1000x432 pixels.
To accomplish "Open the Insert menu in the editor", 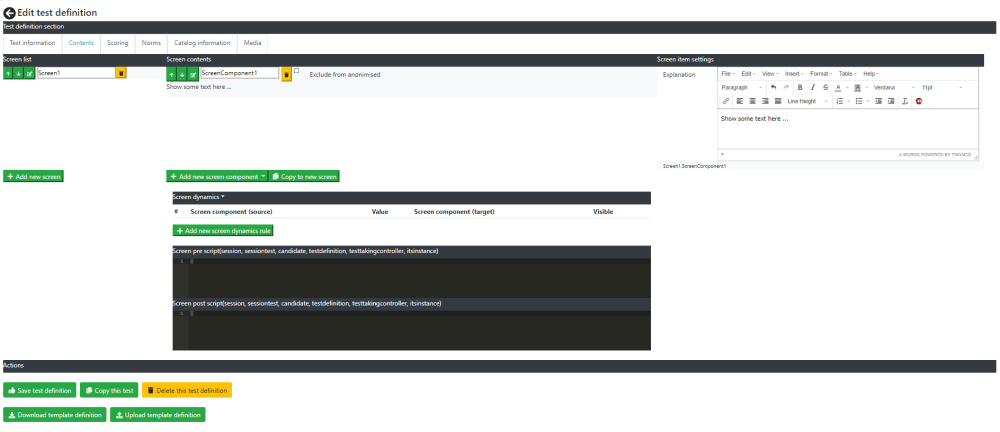I will click(794, 74).
